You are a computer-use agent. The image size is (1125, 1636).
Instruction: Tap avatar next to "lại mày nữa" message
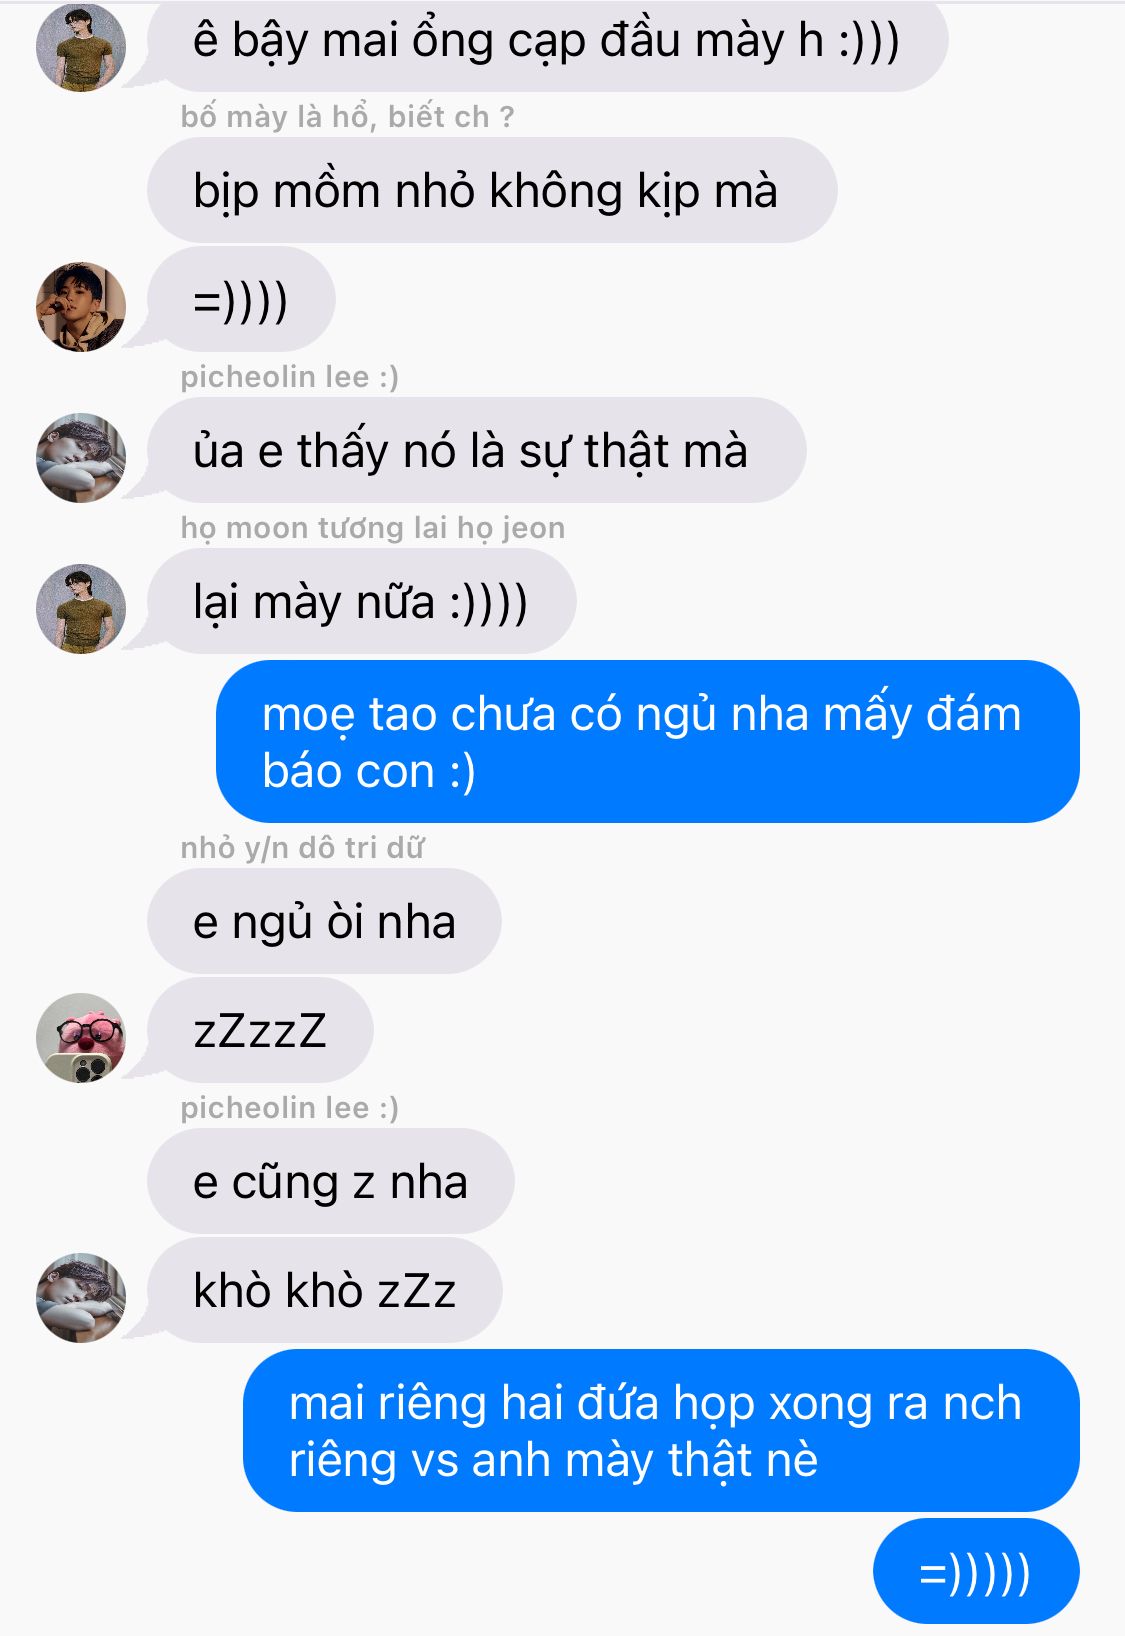click(x=81, y=609)
